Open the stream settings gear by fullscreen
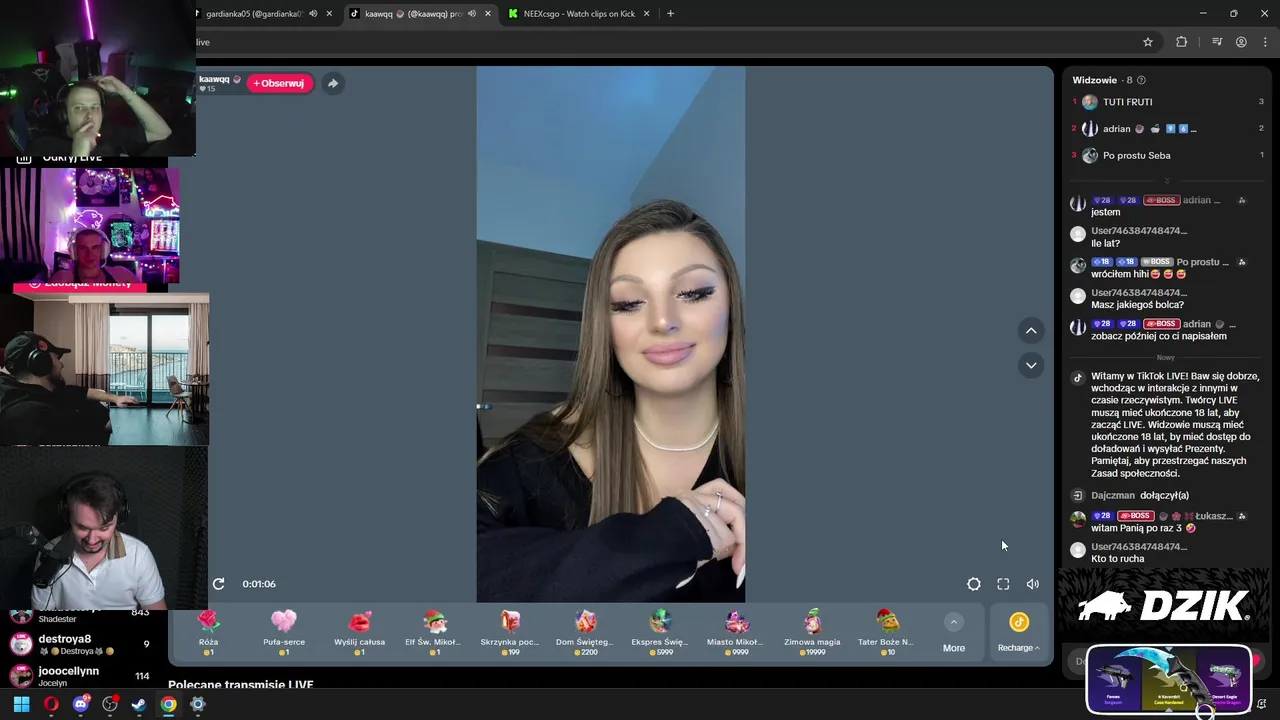The height and width of the screenshot is (720, 1280). click(x=974, y=584)
